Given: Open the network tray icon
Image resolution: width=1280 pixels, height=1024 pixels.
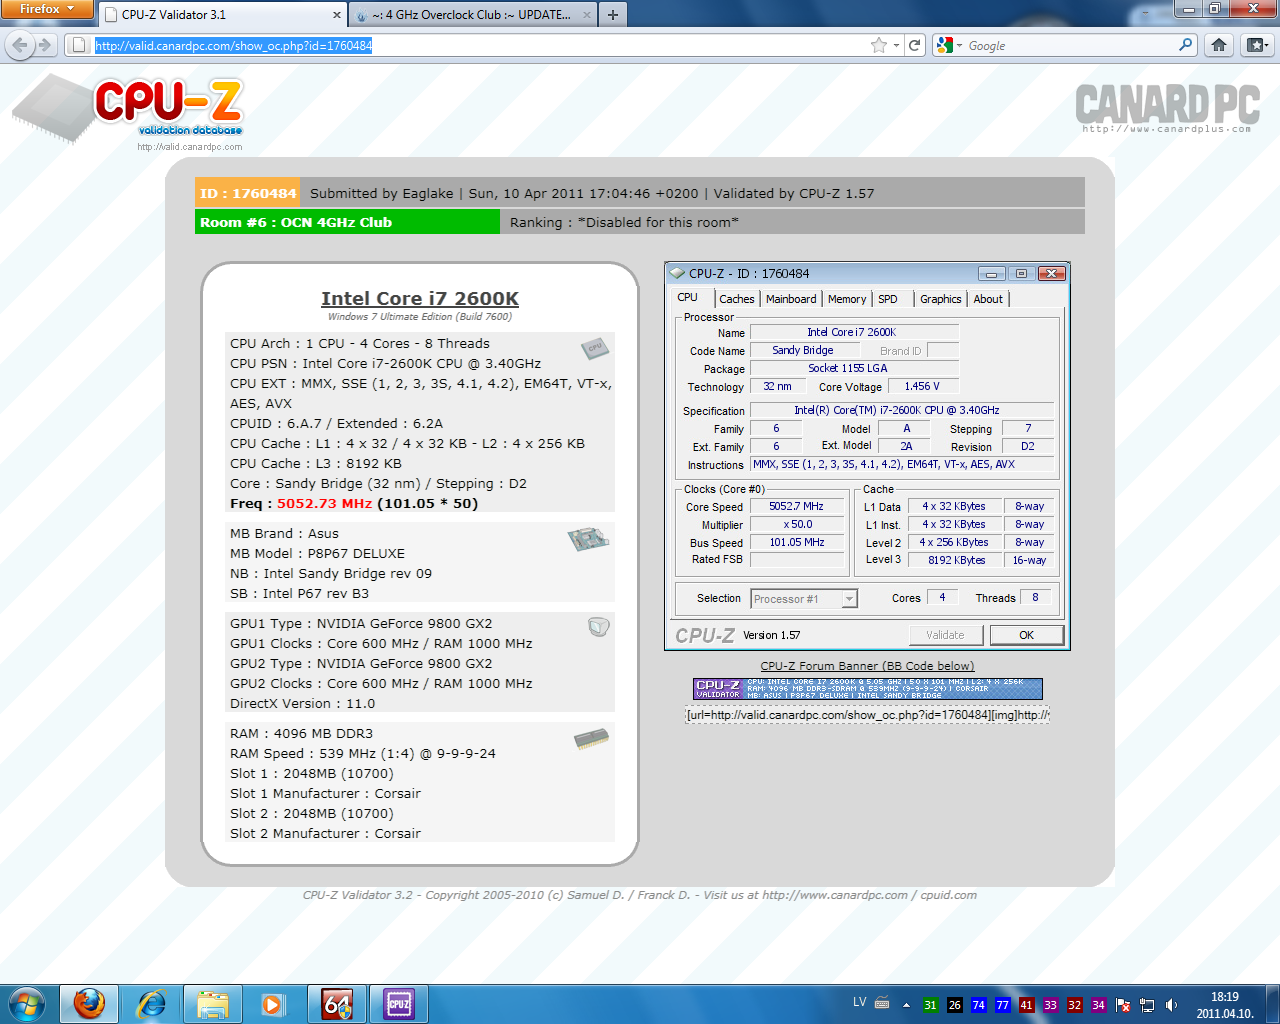Looking at the screenshot, I should point(1147,1005).
